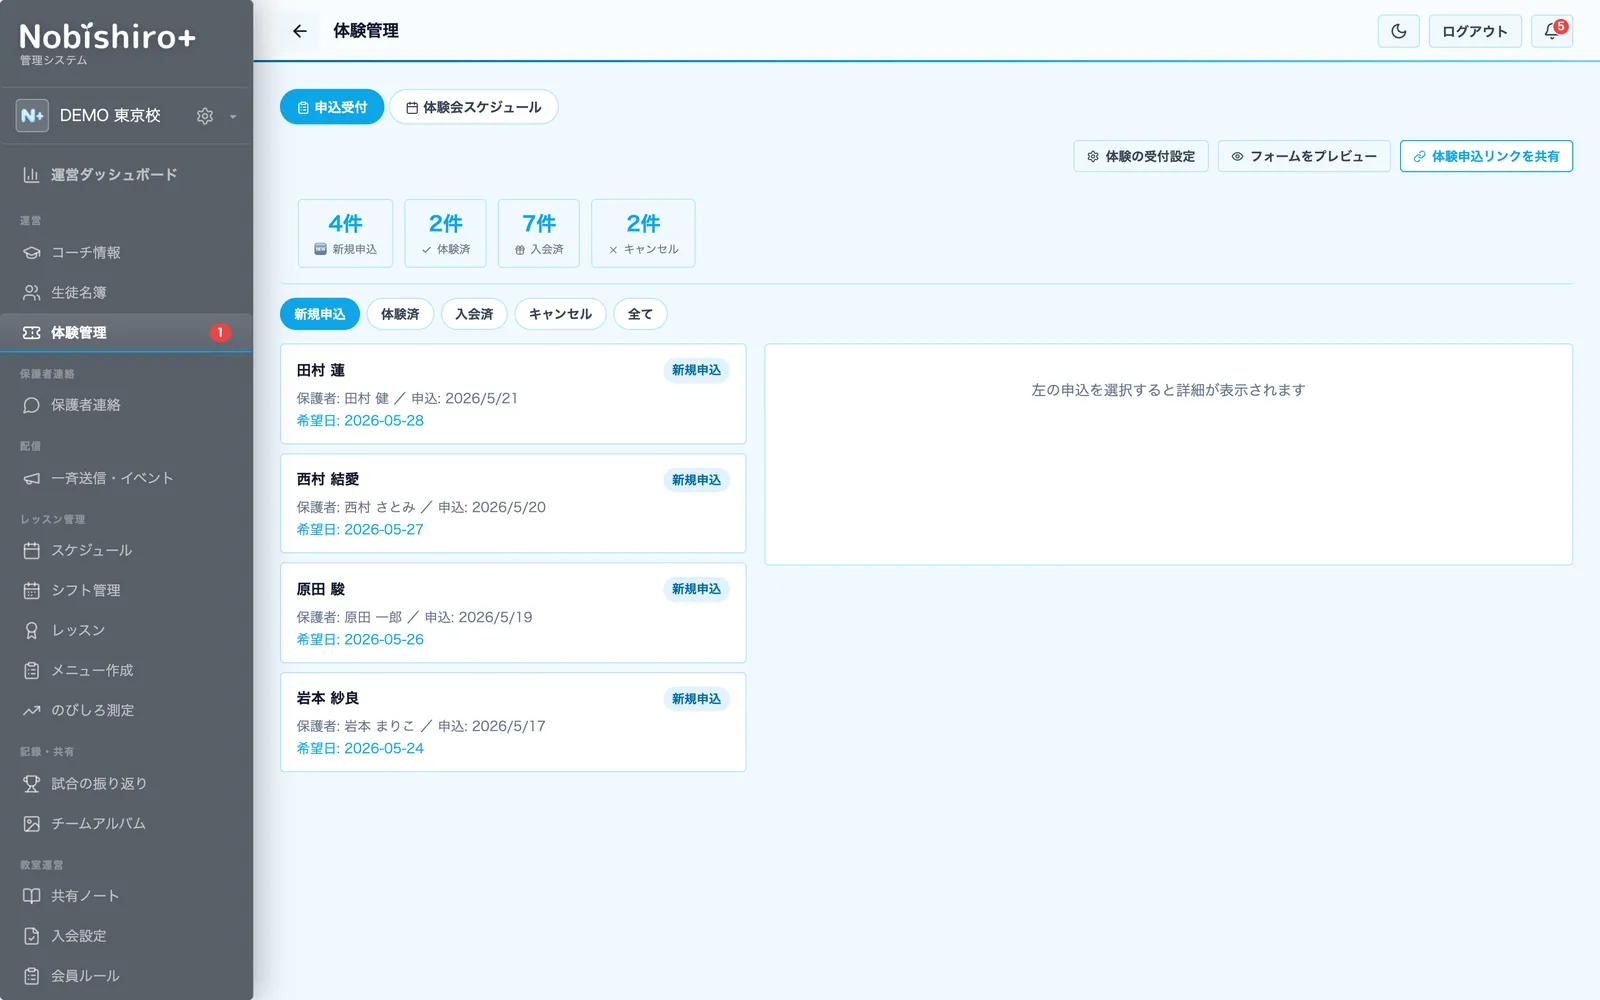The image size is (1600, 1000).
Task: Open 運営ダッシュボード in sidebar
Action: pyautogui.click(x=126, y=175)
